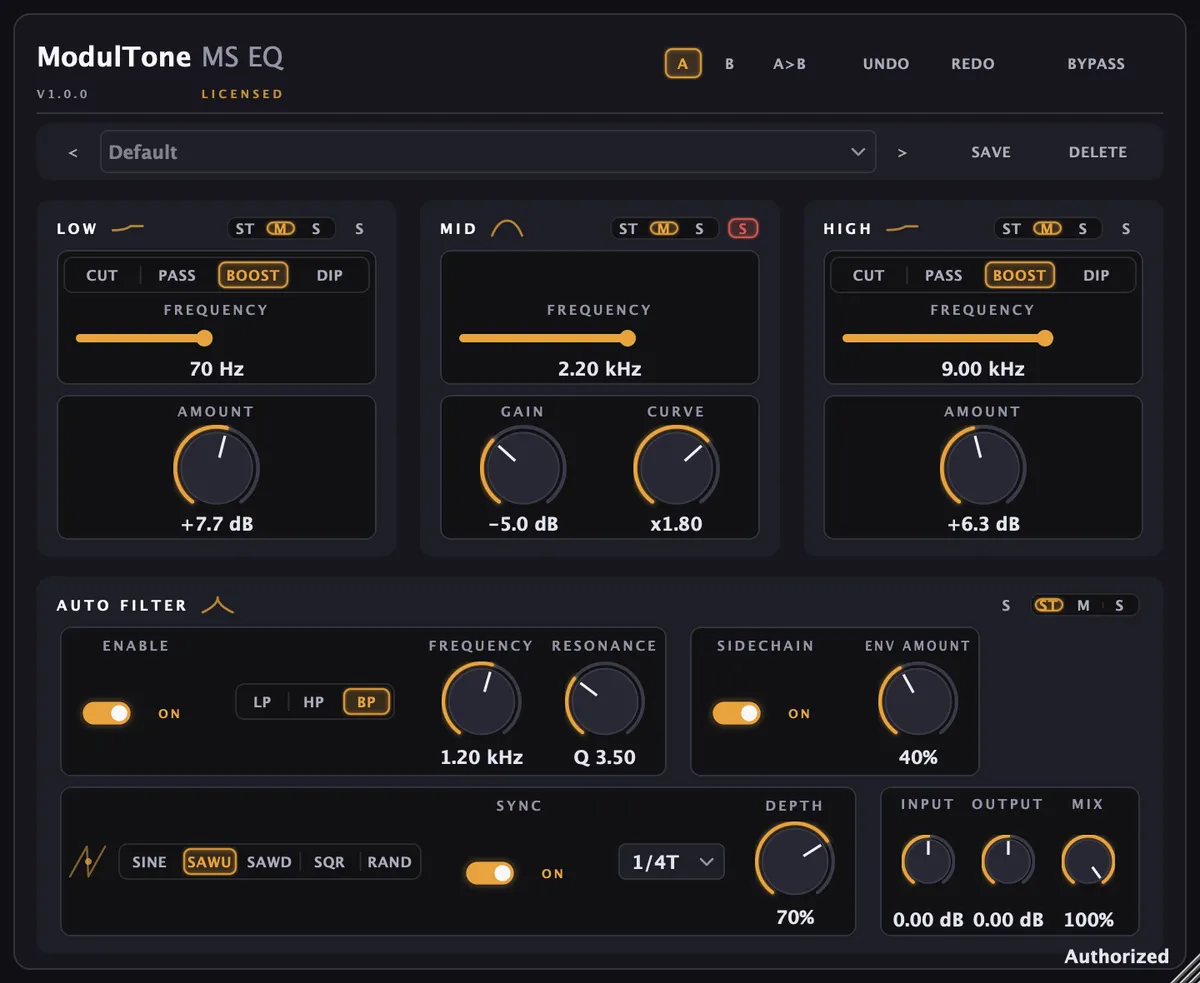Set LOW band channel to ST
The height and width of the screenshot is (983, 1200).
click(x=245, y=229)
